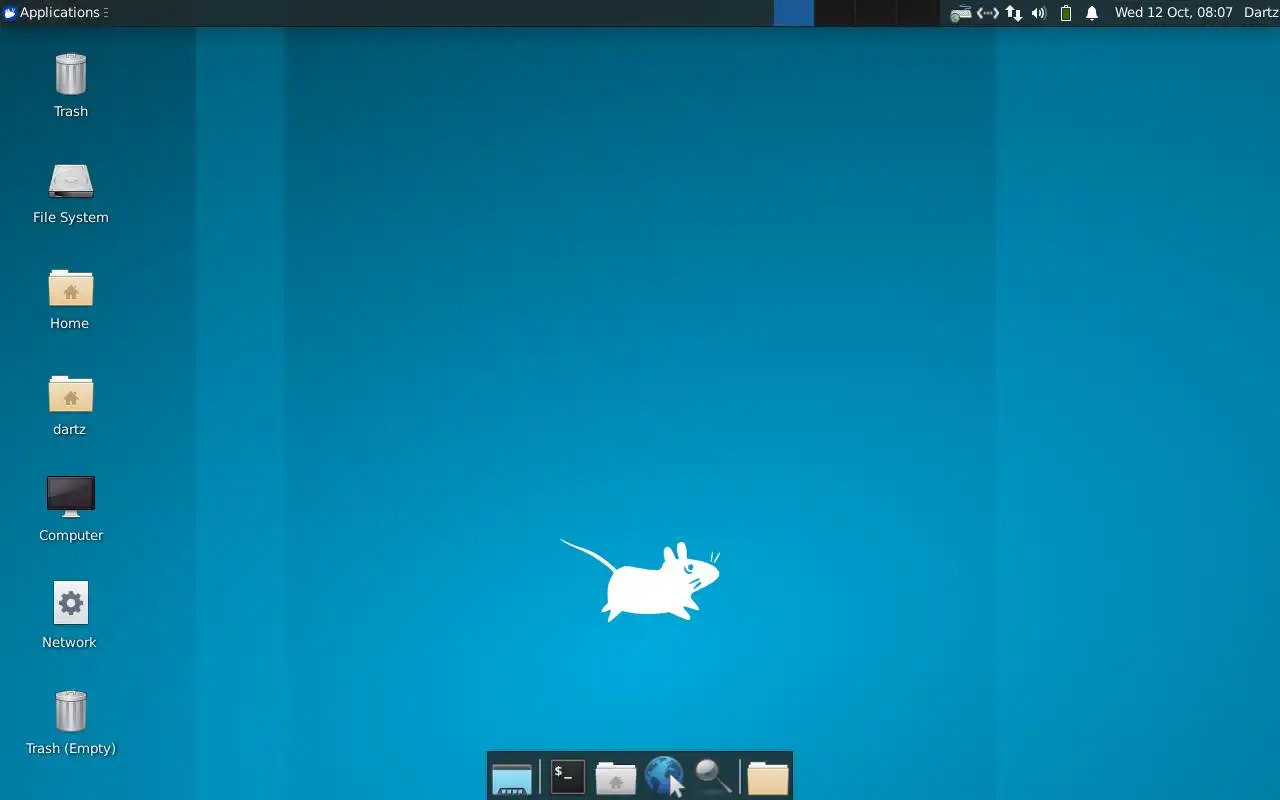Launch the Terminal from the dock
This screenshot has width=1280, height=800.
point(567,776)
